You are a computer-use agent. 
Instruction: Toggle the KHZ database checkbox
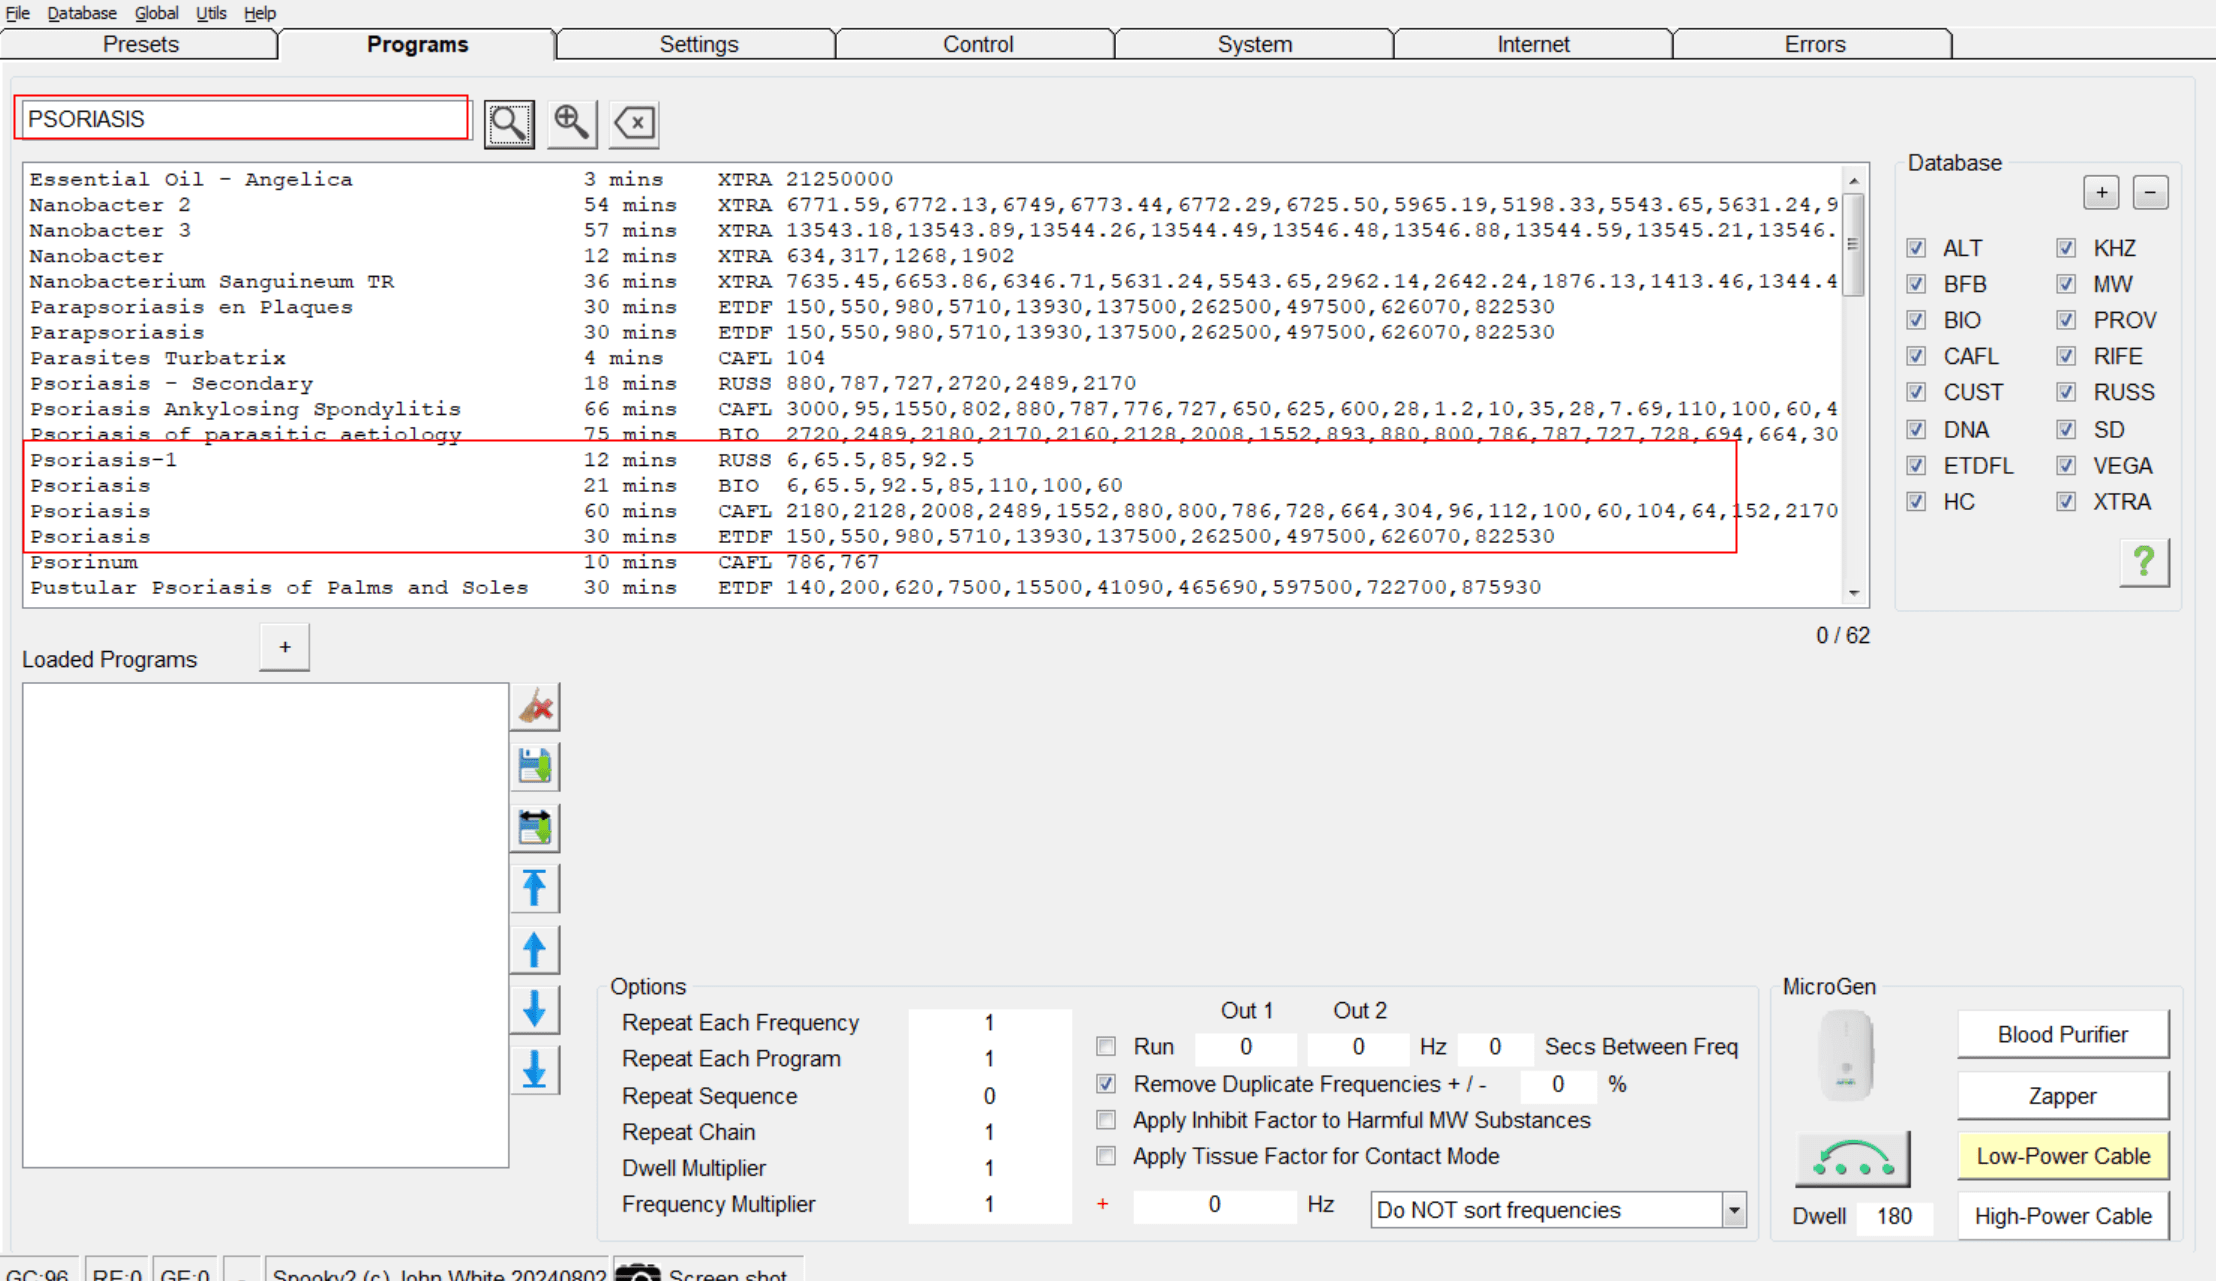coord(2066,248)
